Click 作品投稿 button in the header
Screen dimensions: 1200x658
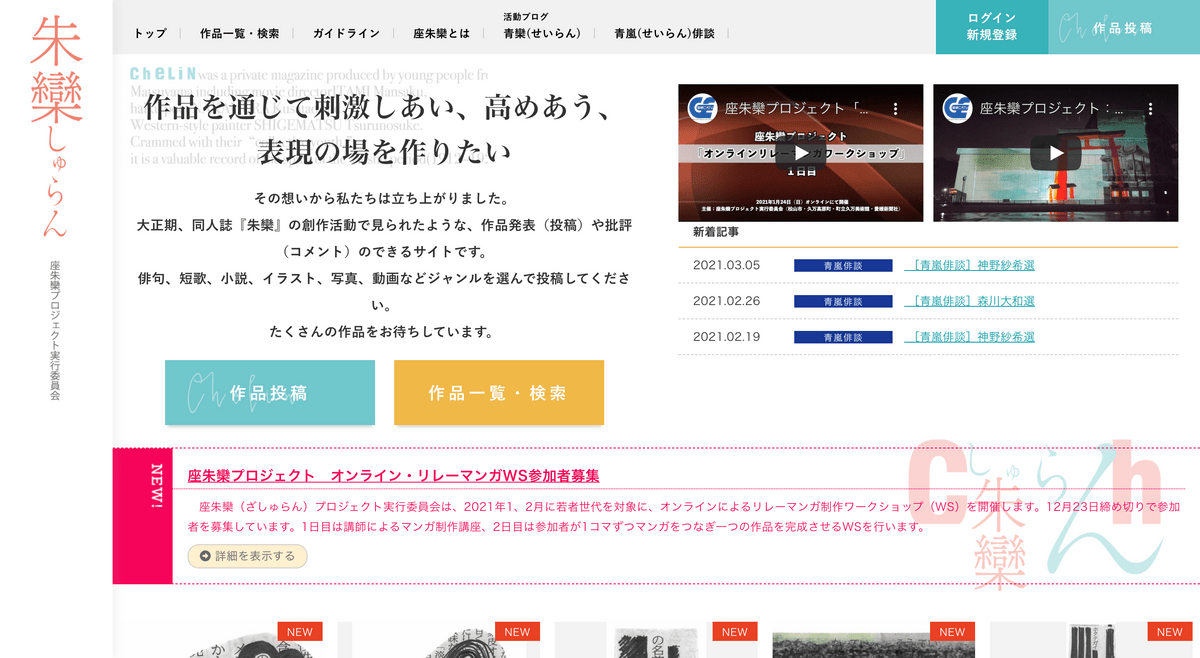[1124, 27]
